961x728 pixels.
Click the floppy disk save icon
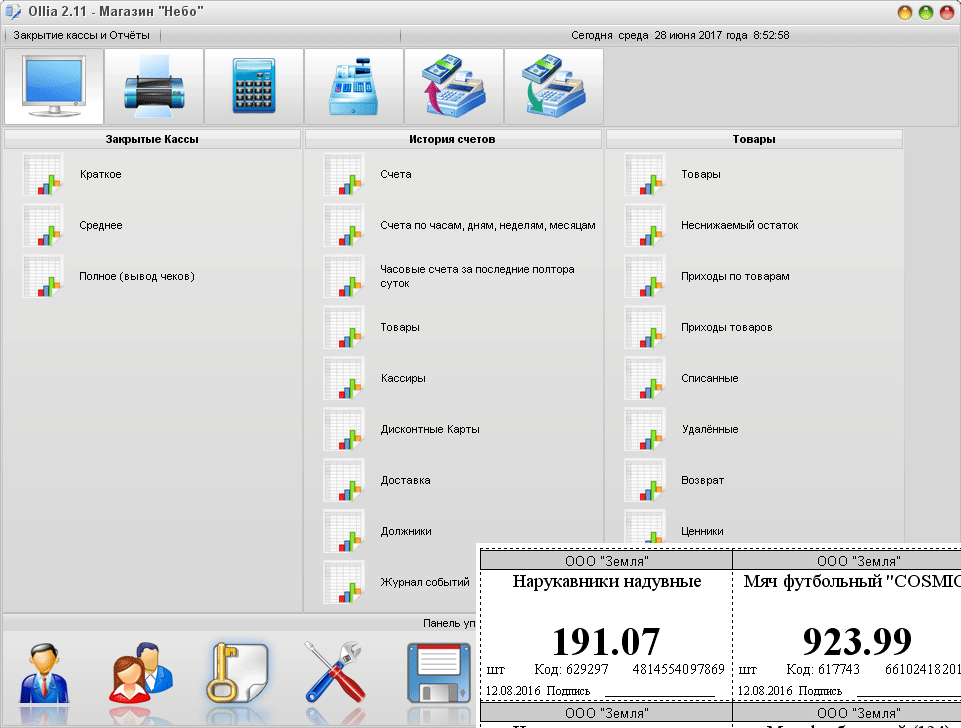coord(439,673)
